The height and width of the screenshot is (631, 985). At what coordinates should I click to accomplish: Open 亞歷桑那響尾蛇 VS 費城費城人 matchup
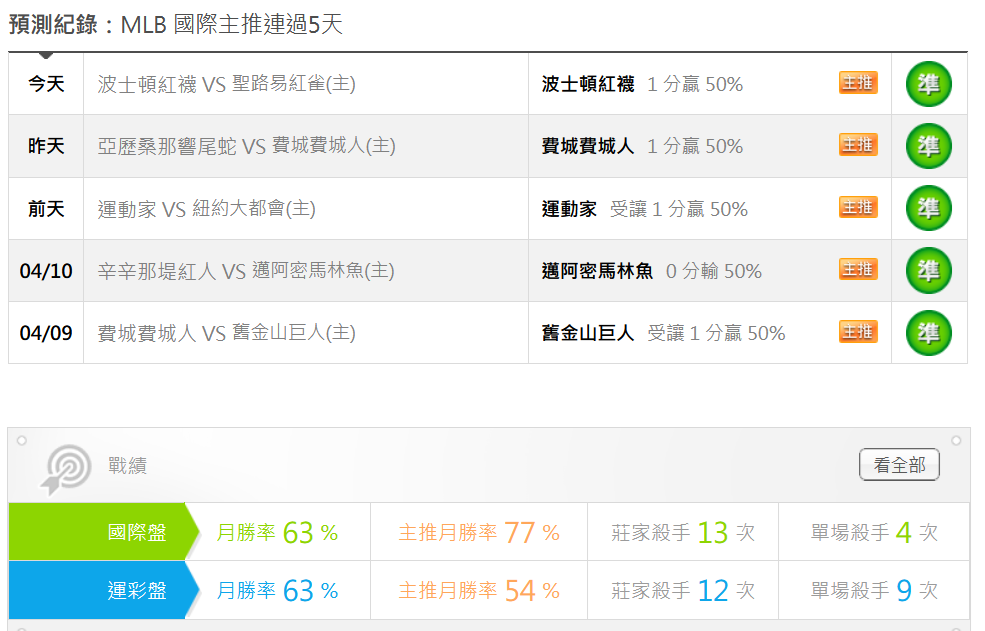[x=246, y=146]
